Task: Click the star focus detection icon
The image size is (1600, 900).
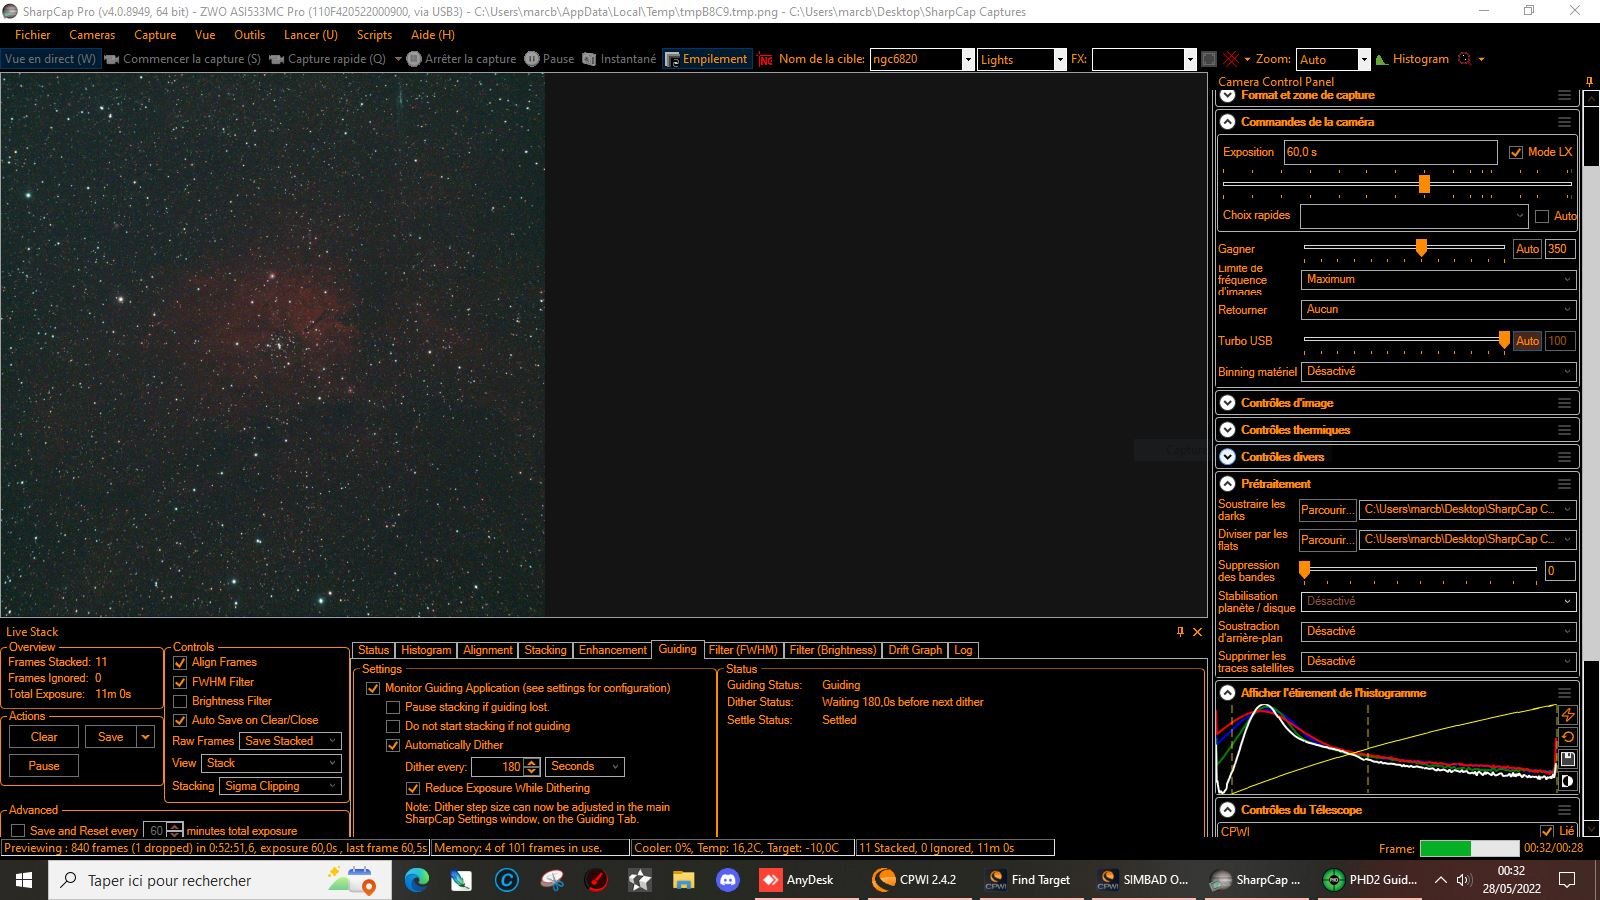Action: coord(1465,59)
